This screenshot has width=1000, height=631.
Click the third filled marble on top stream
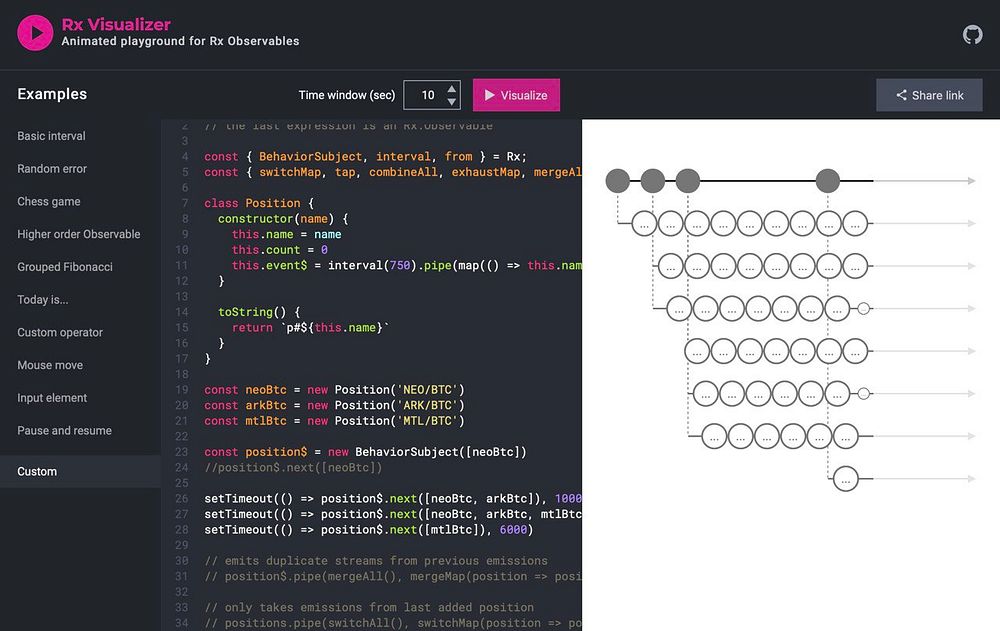point(688,181)
